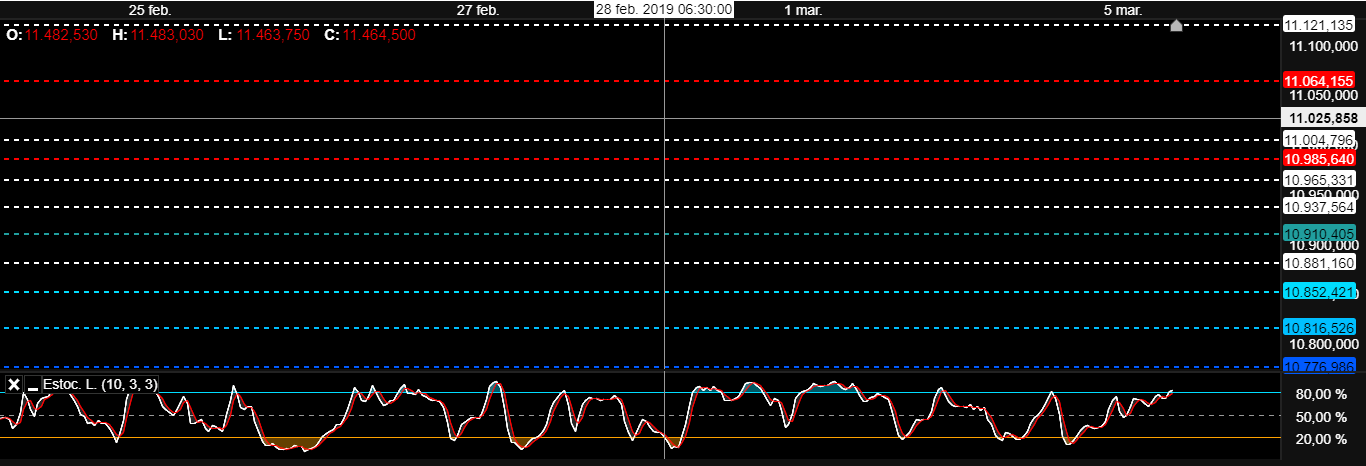The width and height of the screenshot is (1366, 466).
Task: Select the white 11.004,796 level label
Action: pos(1319,140)
